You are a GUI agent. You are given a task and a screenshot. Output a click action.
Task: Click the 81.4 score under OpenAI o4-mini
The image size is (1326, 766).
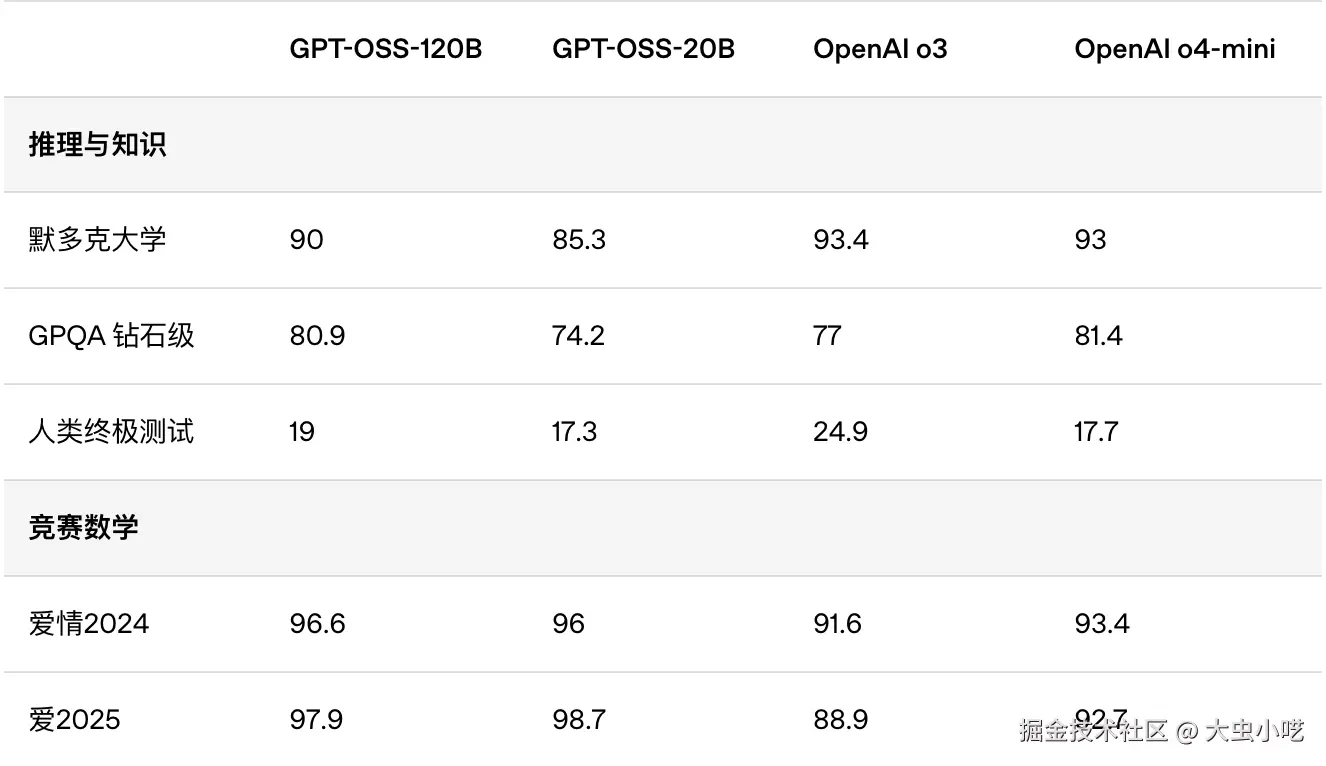pos(1098,336)
